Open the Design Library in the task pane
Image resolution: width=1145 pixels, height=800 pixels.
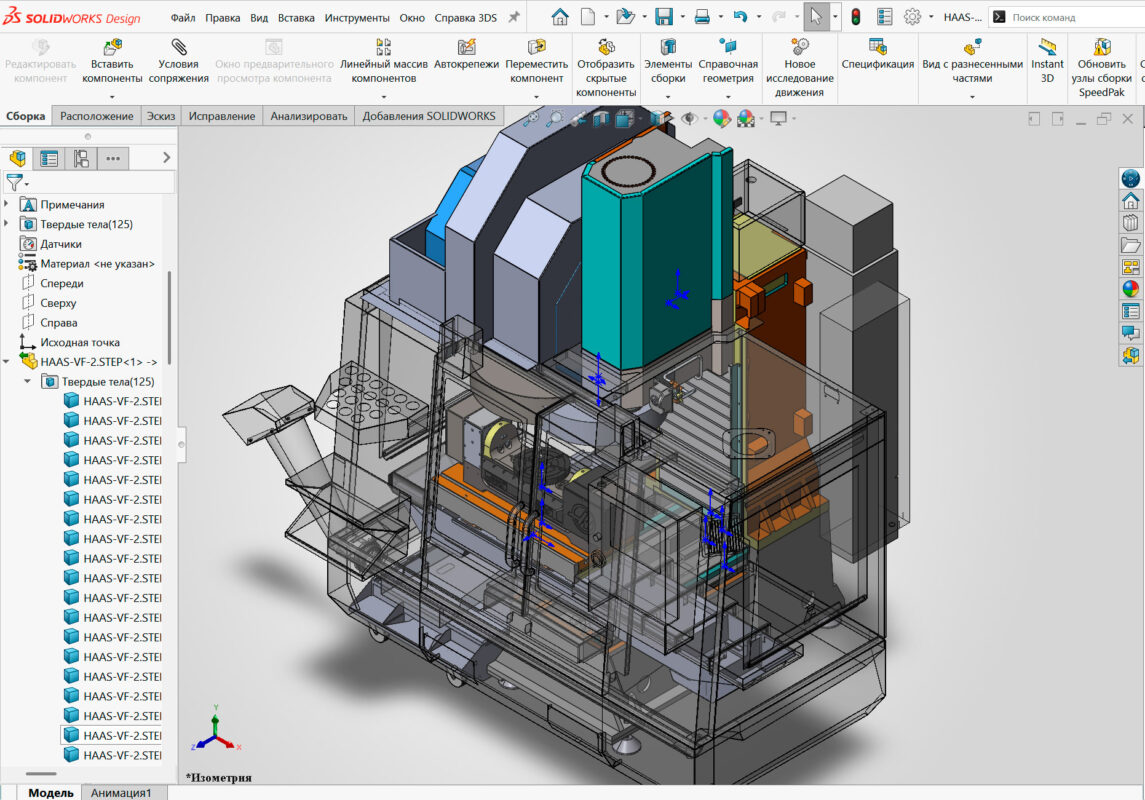pyautogui.click(x=1130, y=223)
